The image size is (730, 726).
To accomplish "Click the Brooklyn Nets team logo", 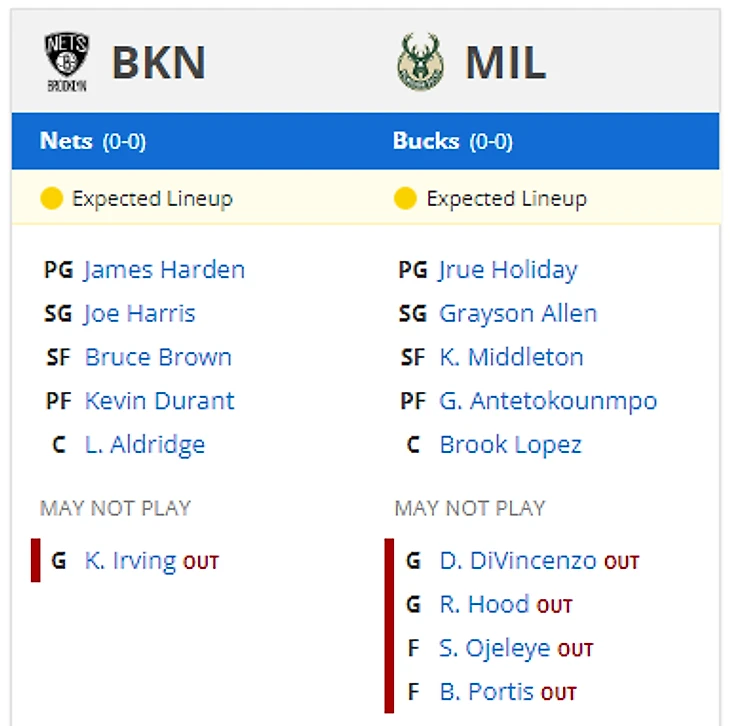I will point(67,62).
